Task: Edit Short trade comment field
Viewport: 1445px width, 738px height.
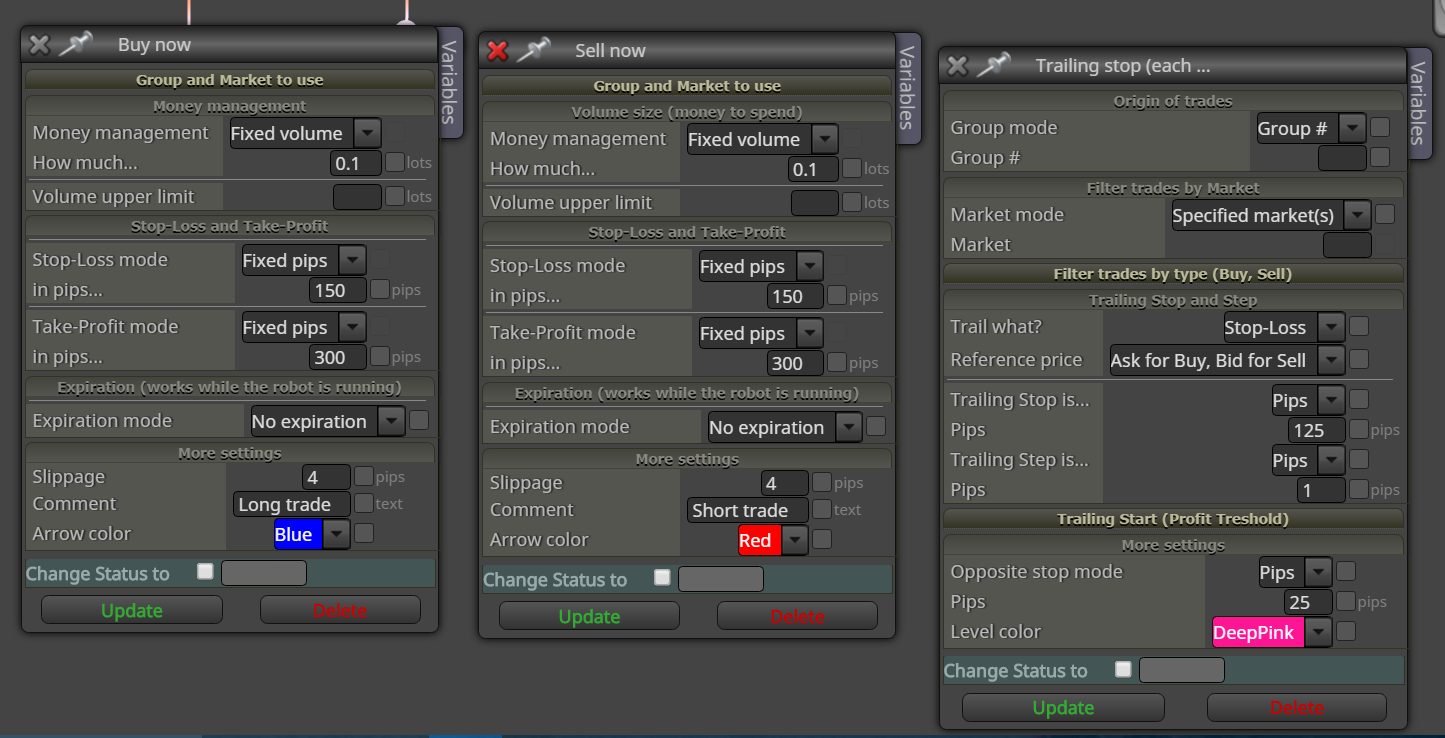Action: pyautogui.click(x=748, y=510)
